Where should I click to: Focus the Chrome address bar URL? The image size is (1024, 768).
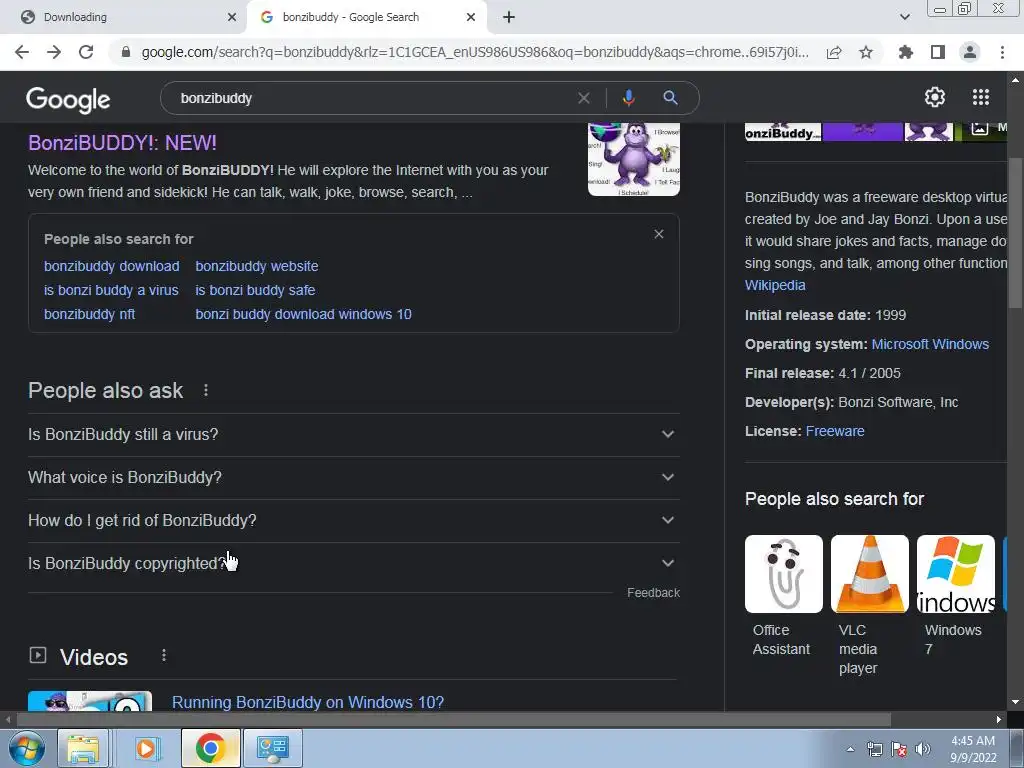coord(475,52)
